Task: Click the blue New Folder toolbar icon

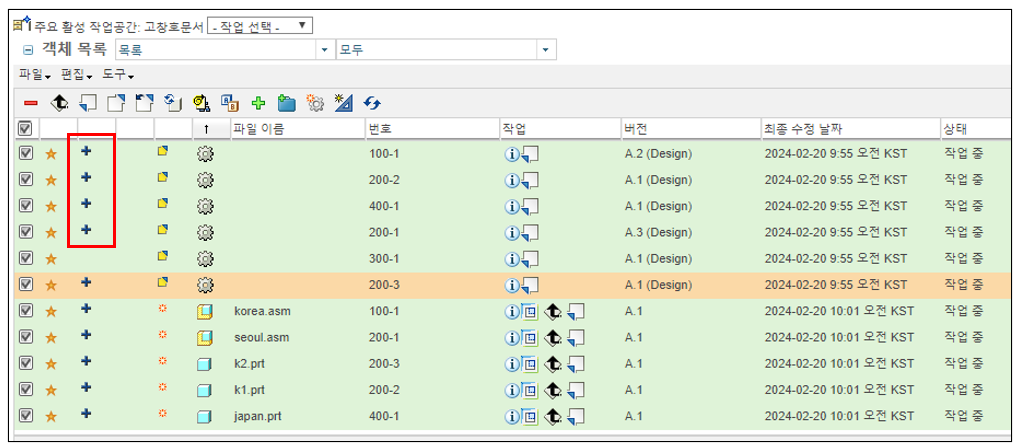Action: tap(286, 103)
